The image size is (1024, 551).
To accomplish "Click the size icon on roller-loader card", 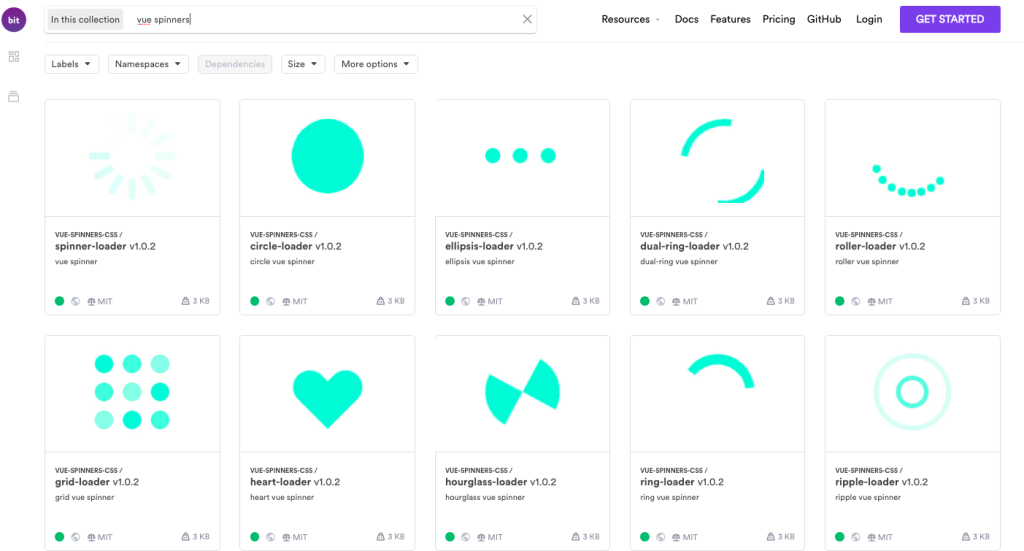I will pyautogui.click(x=965, y=301).
